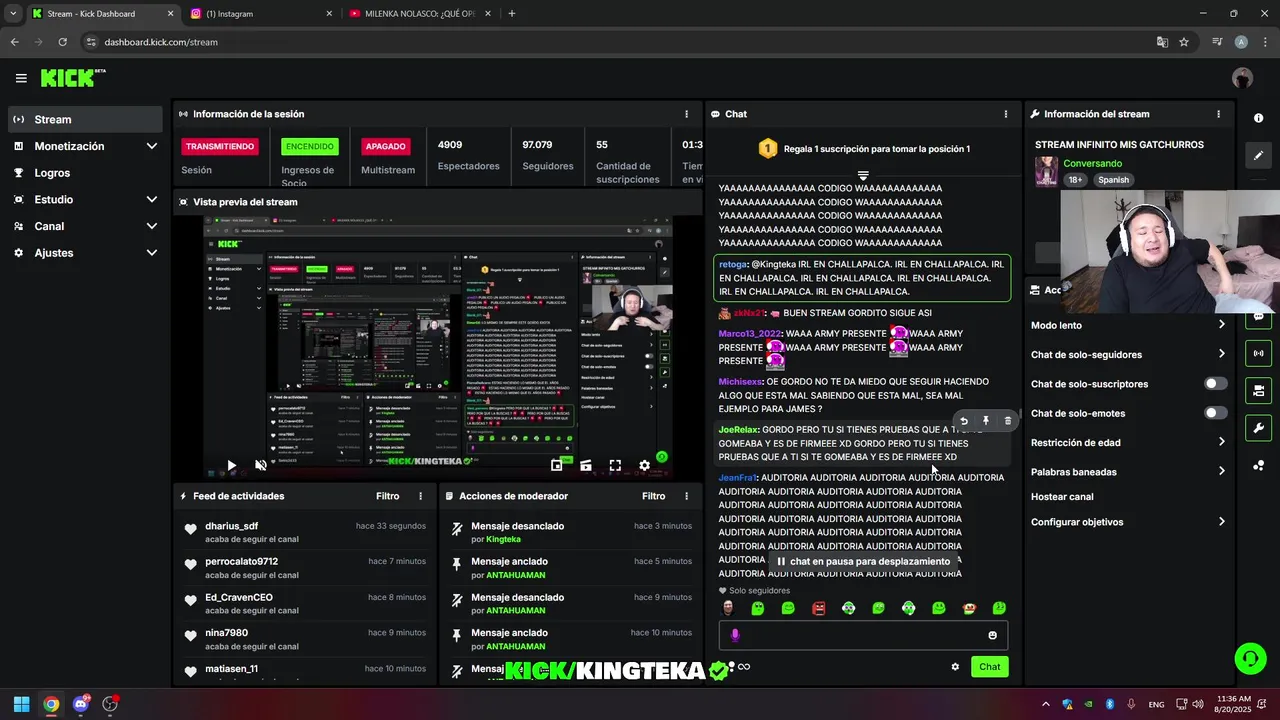The image size is (1280, 720).
Task: Open Feed de actividades three-dot menu
Action: 420,496
